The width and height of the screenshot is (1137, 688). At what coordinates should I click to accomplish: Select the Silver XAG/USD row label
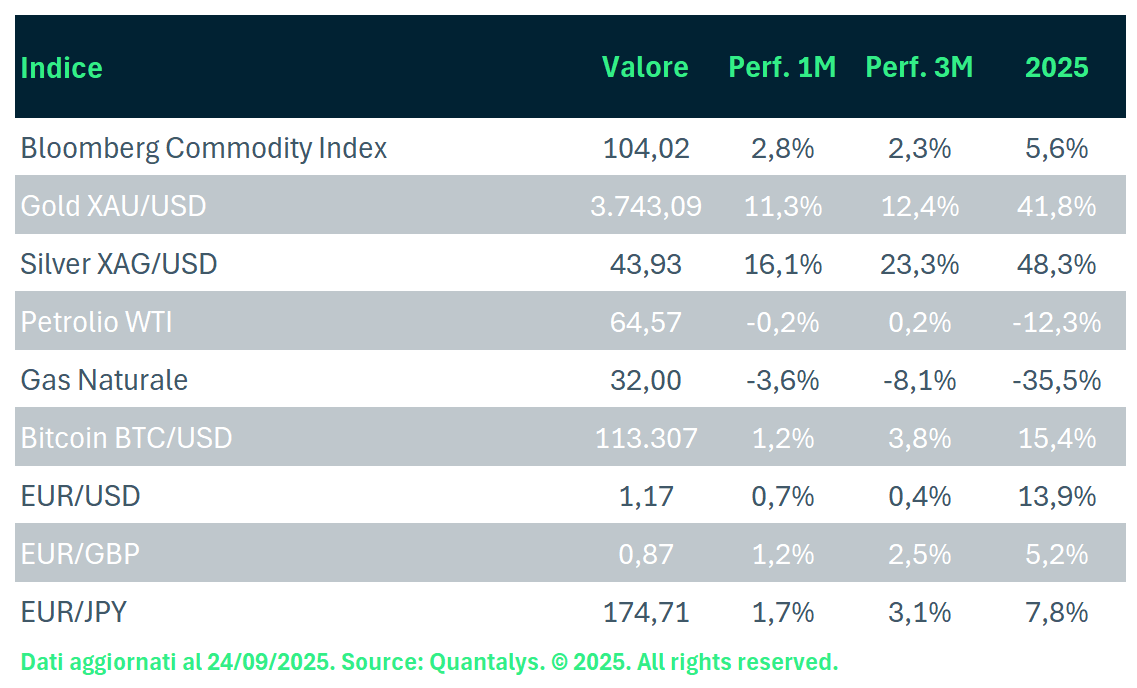(x=119, y=265)
